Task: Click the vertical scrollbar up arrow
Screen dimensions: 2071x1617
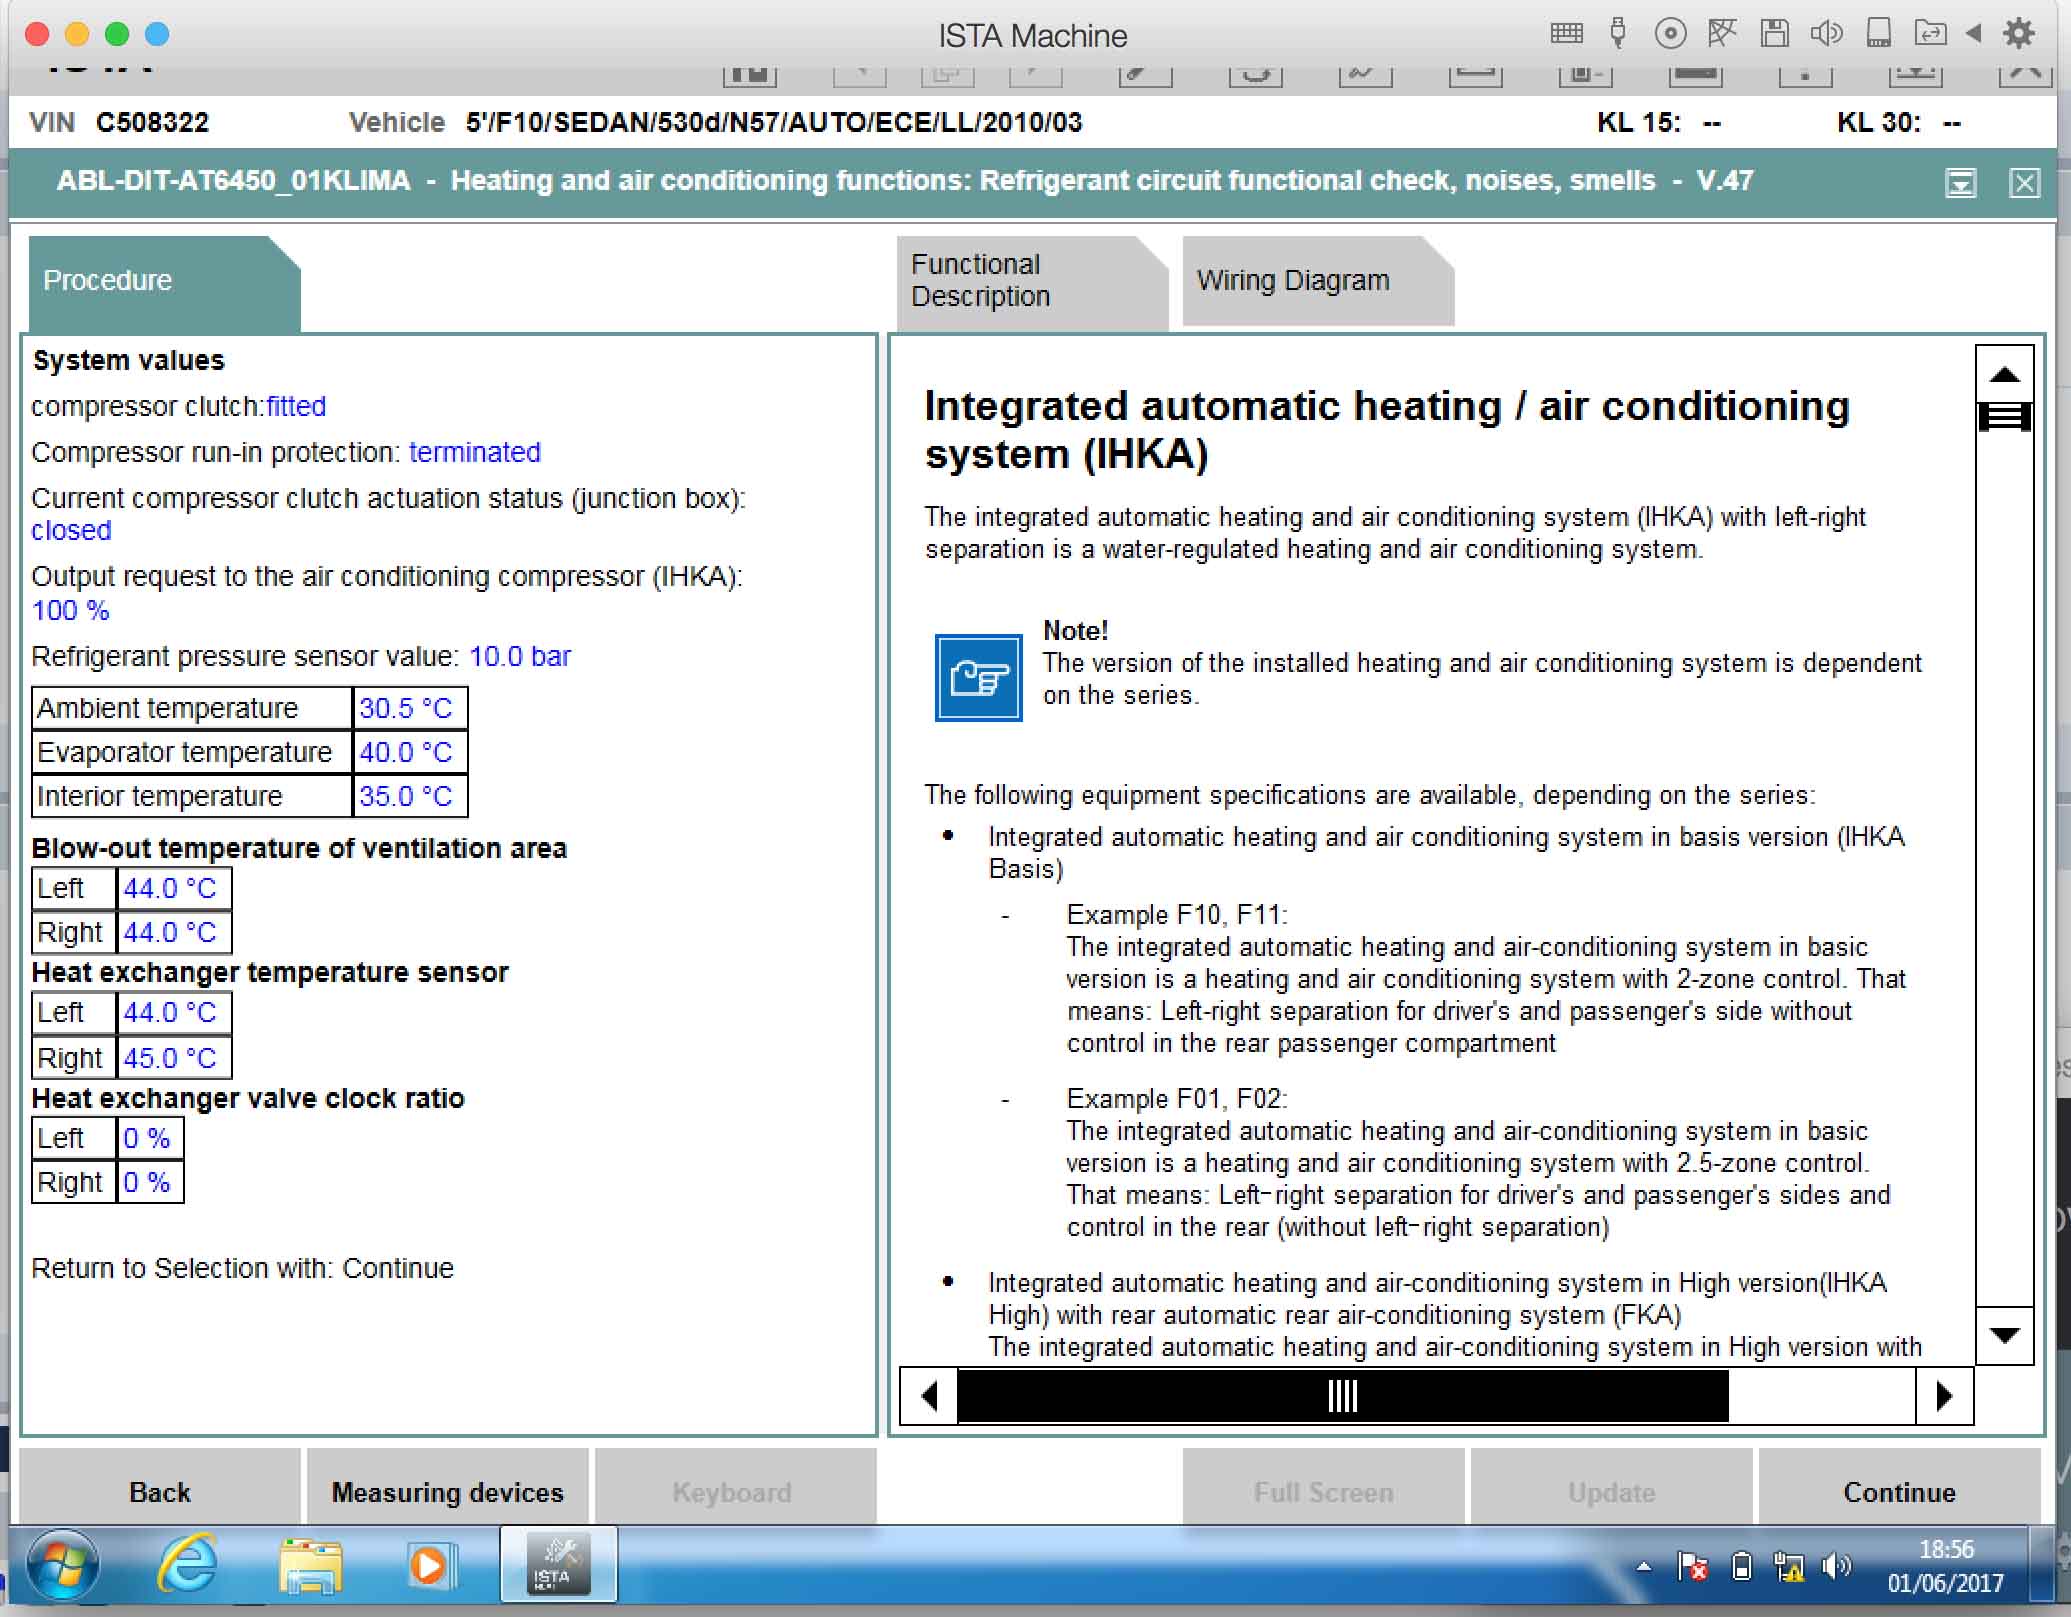Action: [x=2004, y=374]
